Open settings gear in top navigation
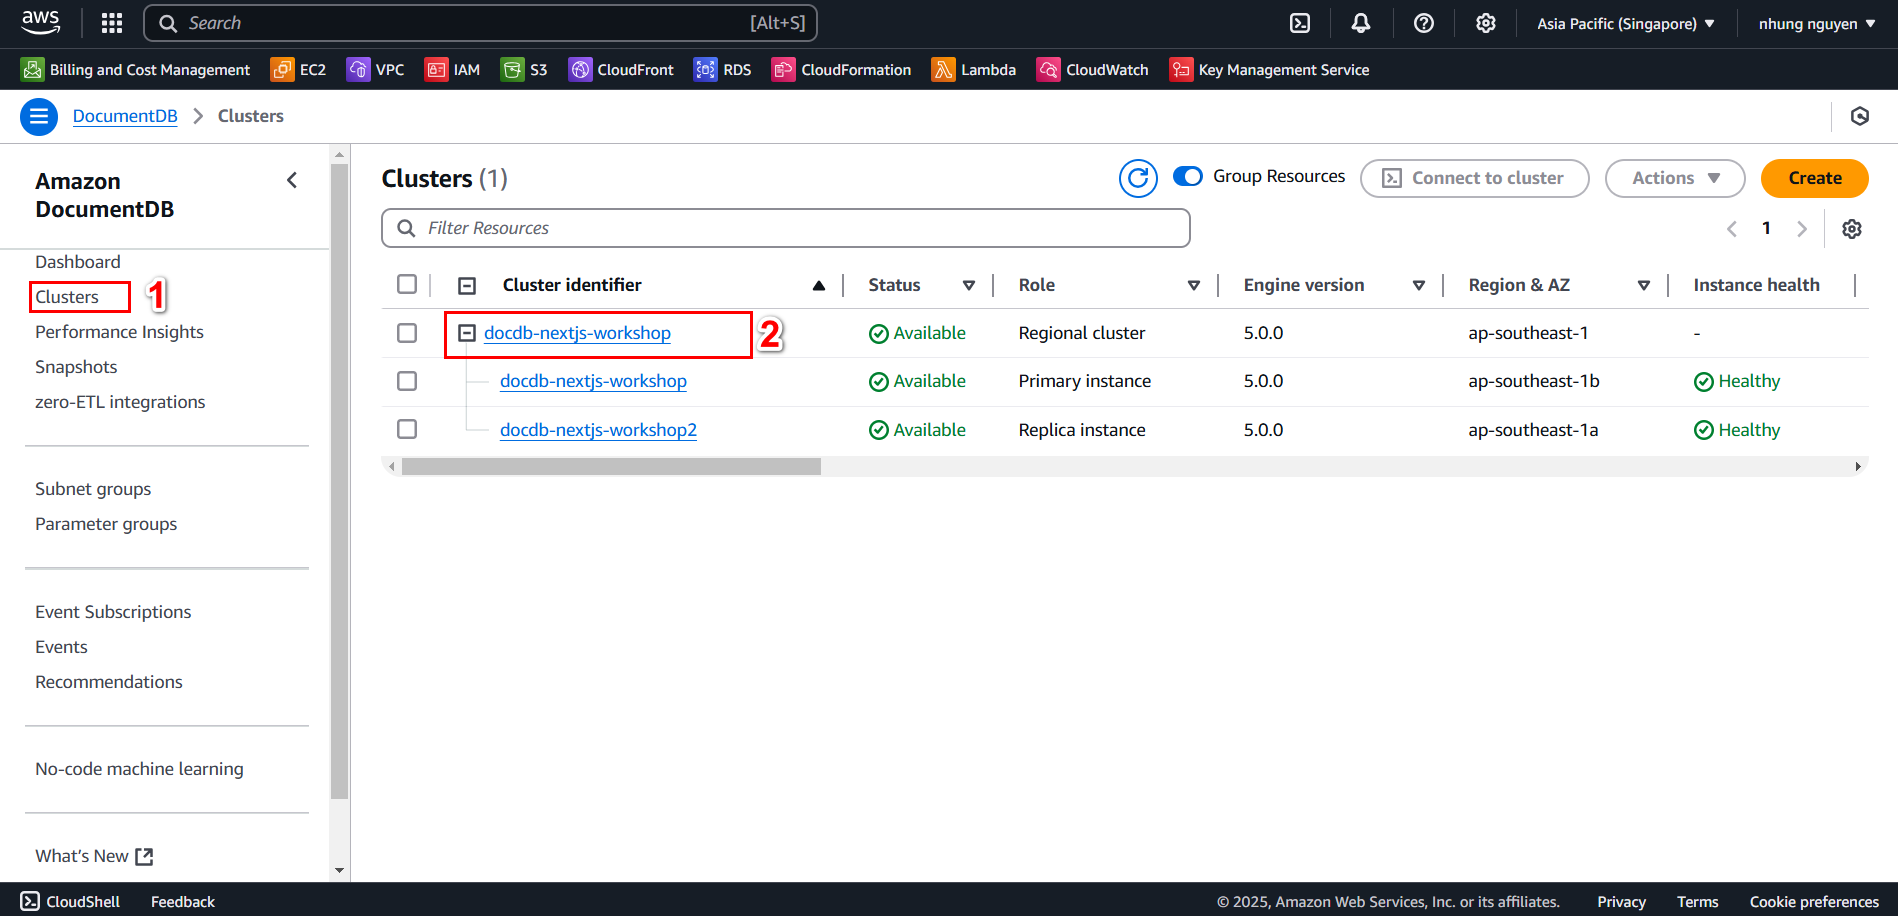This screenshot has width=1898, height=916. (1486, 23)
